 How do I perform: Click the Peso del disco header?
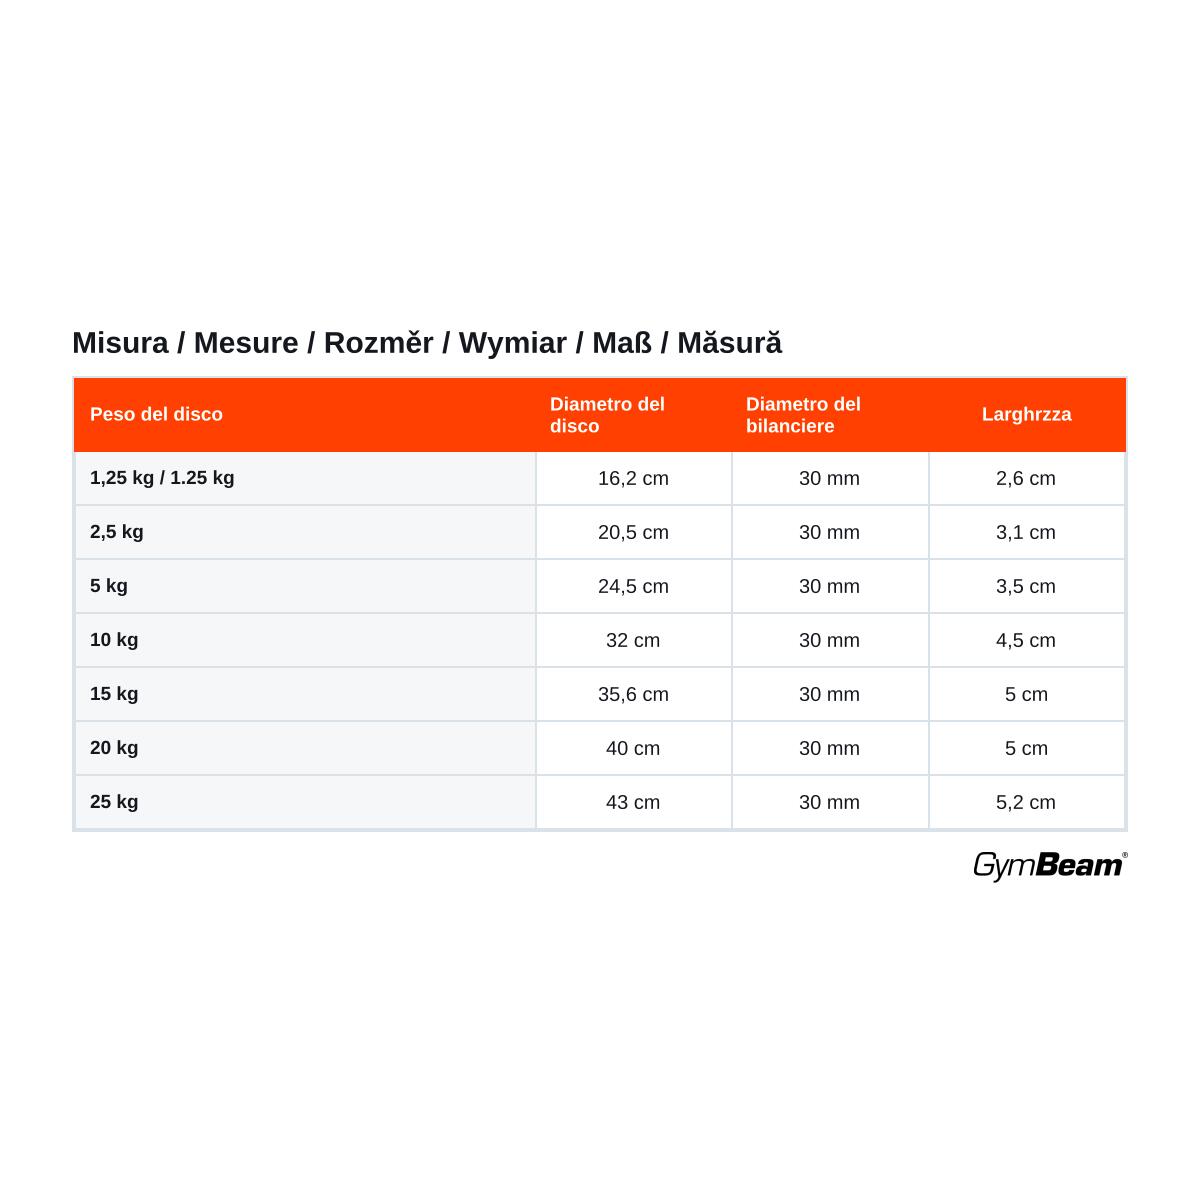point(156,414)
